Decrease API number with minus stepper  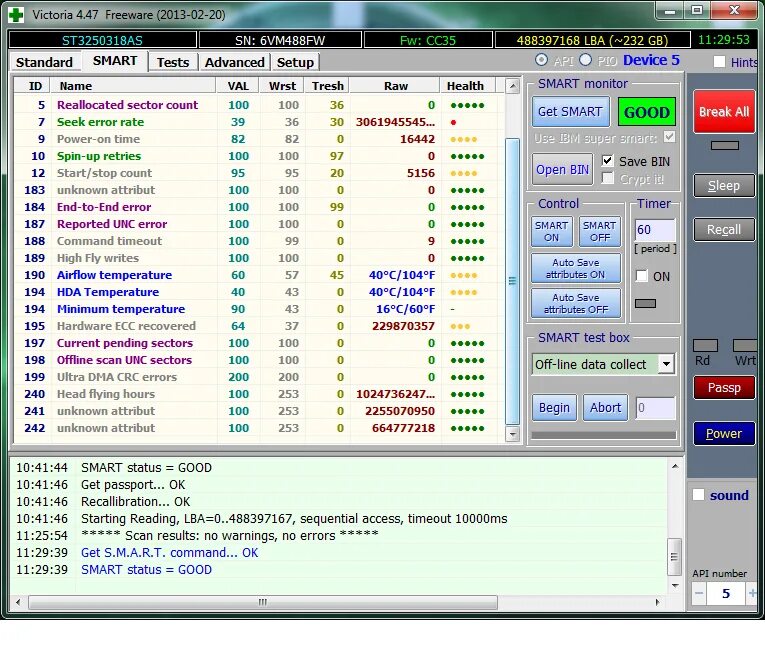point(699,593)
